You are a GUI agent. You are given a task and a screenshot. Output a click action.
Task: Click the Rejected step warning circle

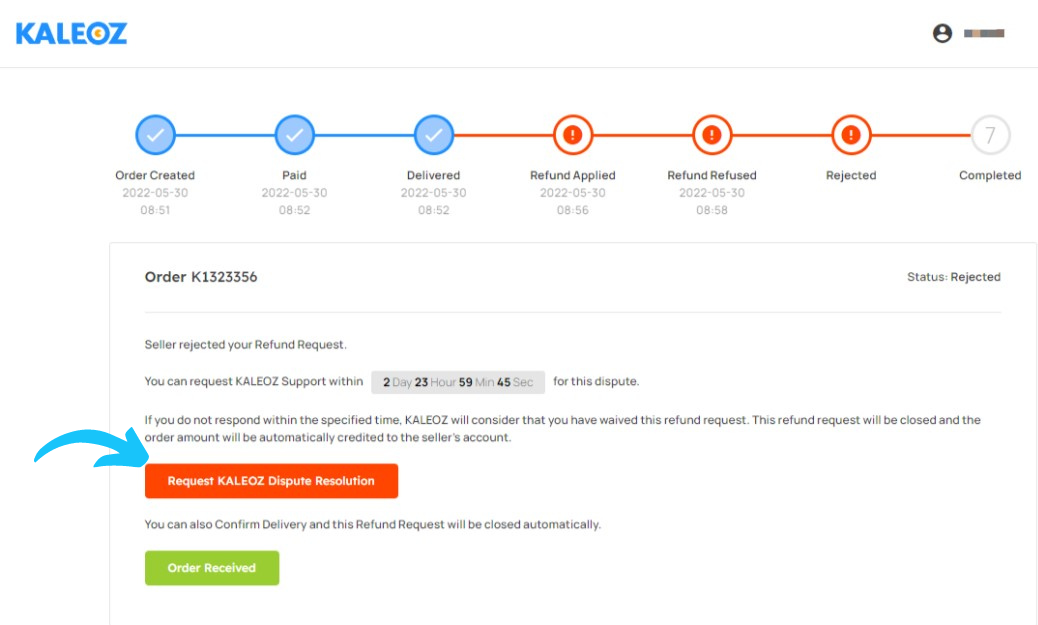coord(851,135)
